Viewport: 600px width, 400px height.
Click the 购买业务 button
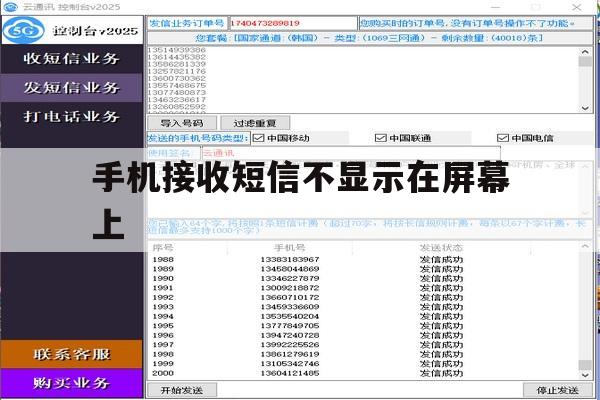pos(72,383)
